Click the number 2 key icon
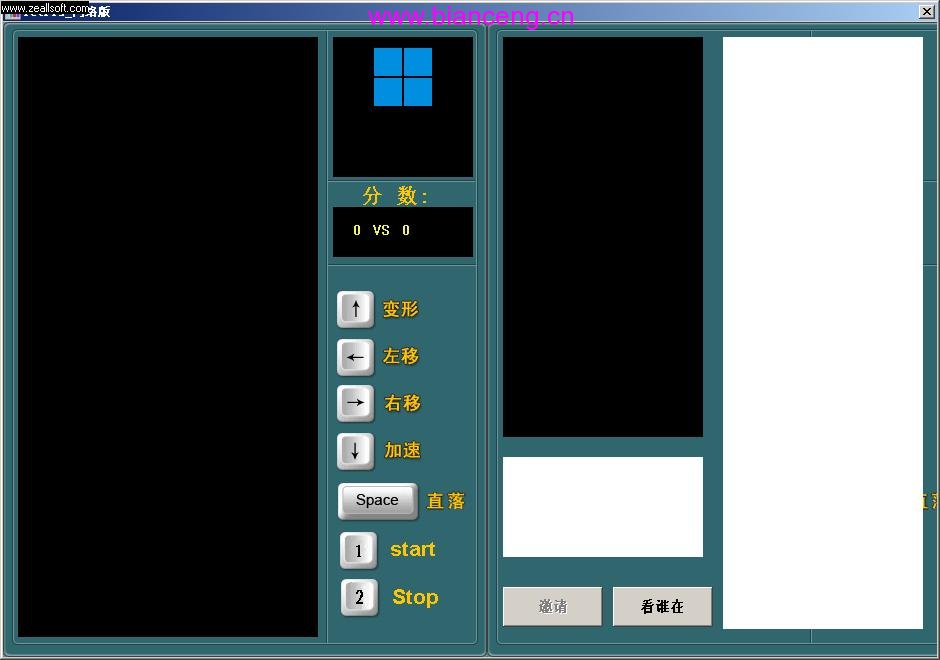 tap(359, 597)
